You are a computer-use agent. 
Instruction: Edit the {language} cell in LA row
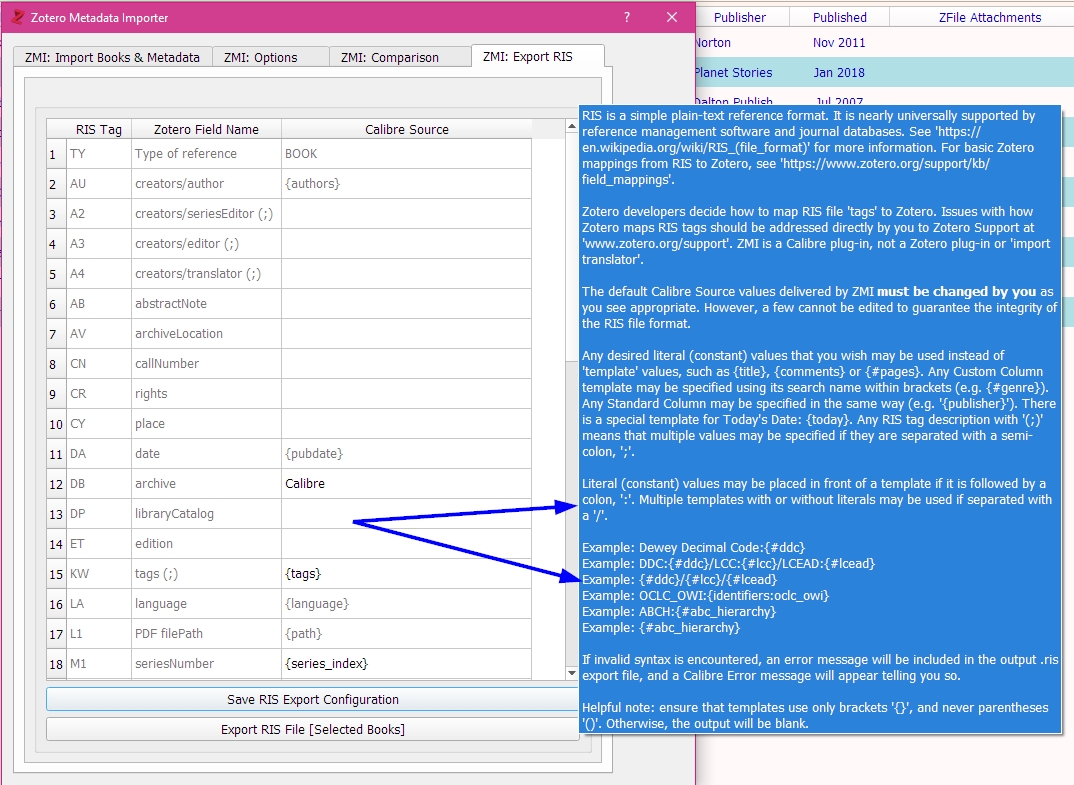[x=406, y=603]
